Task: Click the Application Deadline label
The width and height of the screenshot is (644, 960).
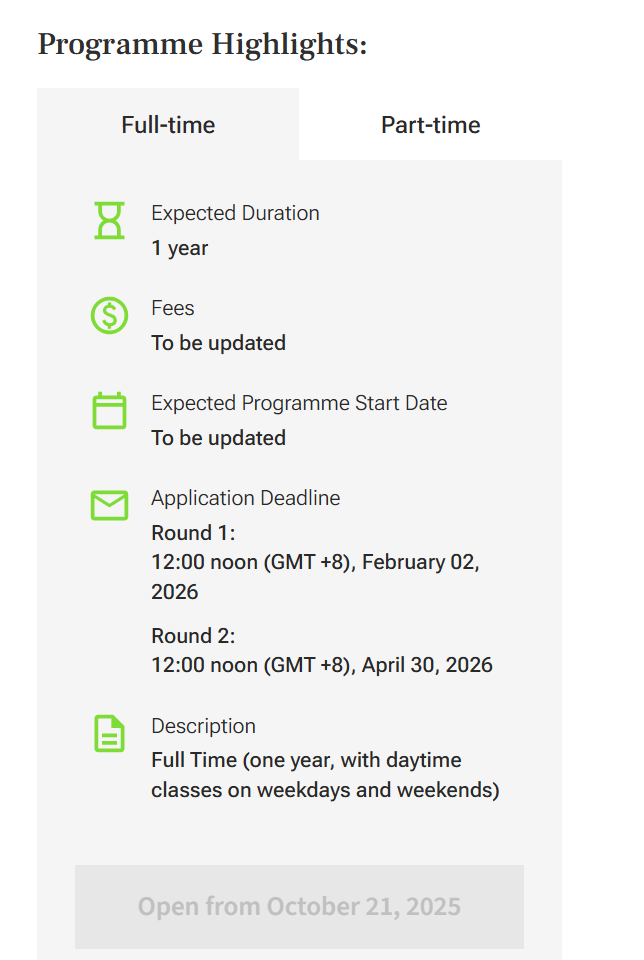Action: pos(245,498)
